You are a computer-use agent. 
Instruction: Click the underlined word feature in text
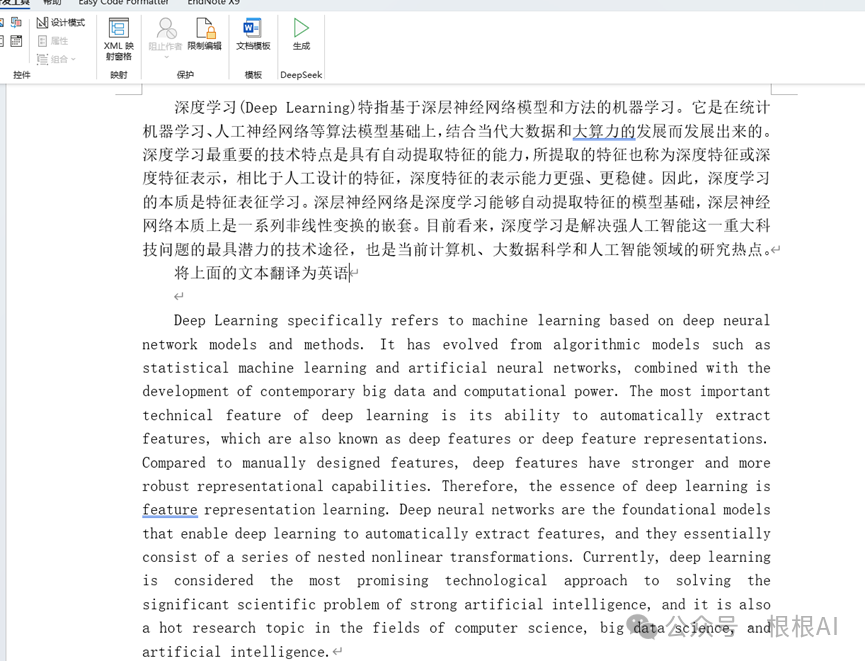169,510
